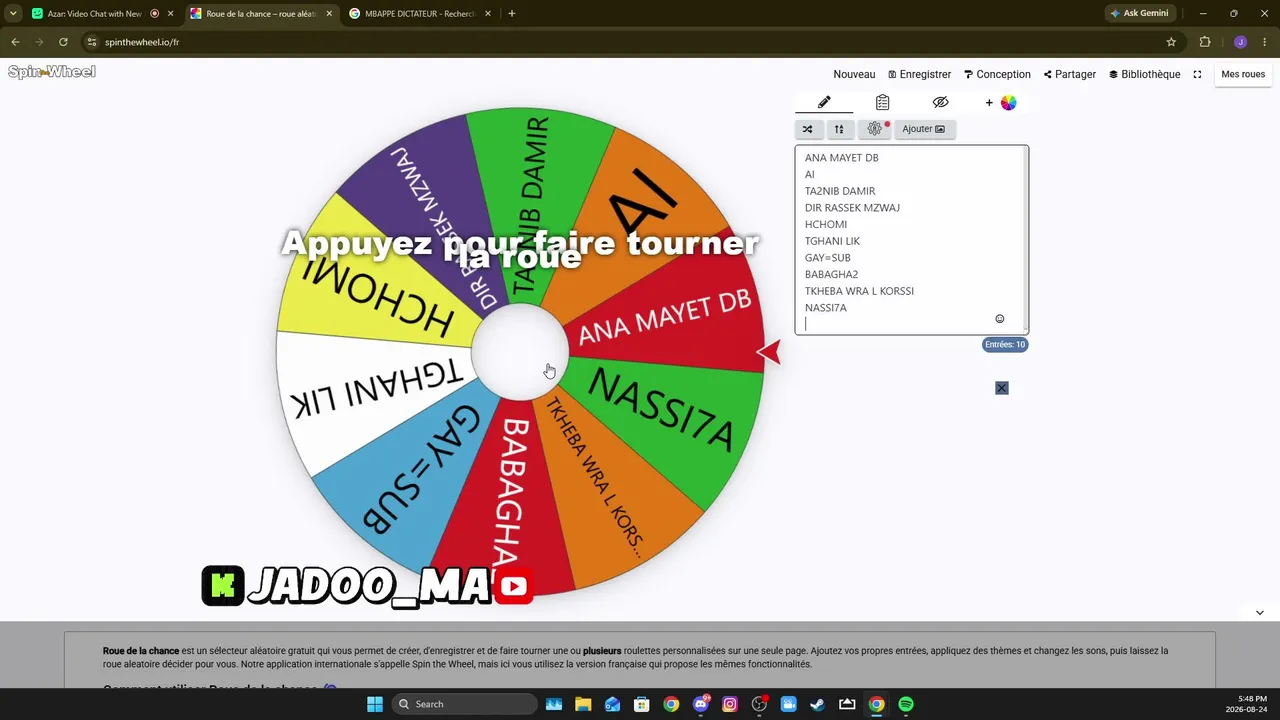The width and height of the screenshot is (1280, 720).
Task: Open the Mes roues button
Action: (x=1243, y=74)
